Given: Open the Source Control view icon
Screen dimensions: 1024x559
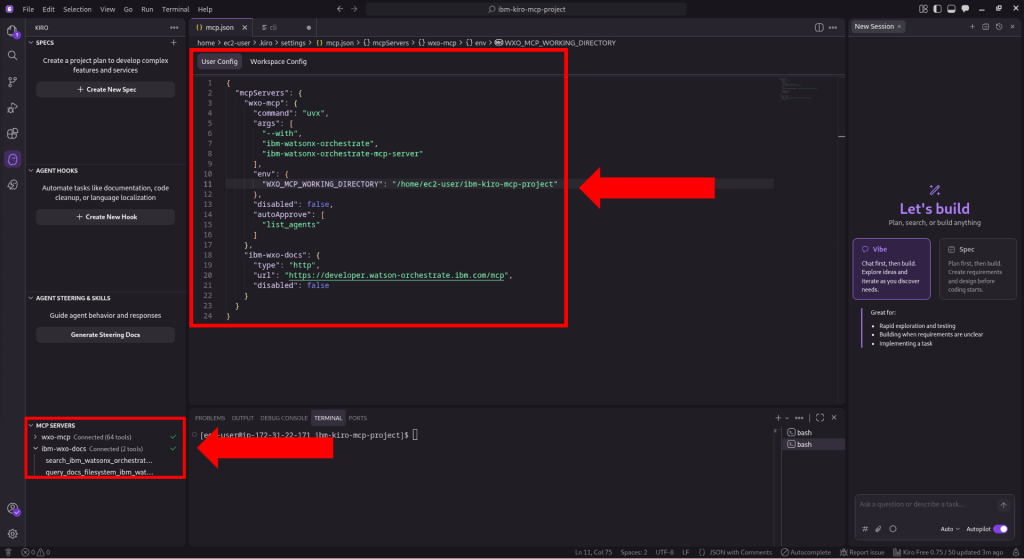Looking at the screenshot, I should (12, 82).
